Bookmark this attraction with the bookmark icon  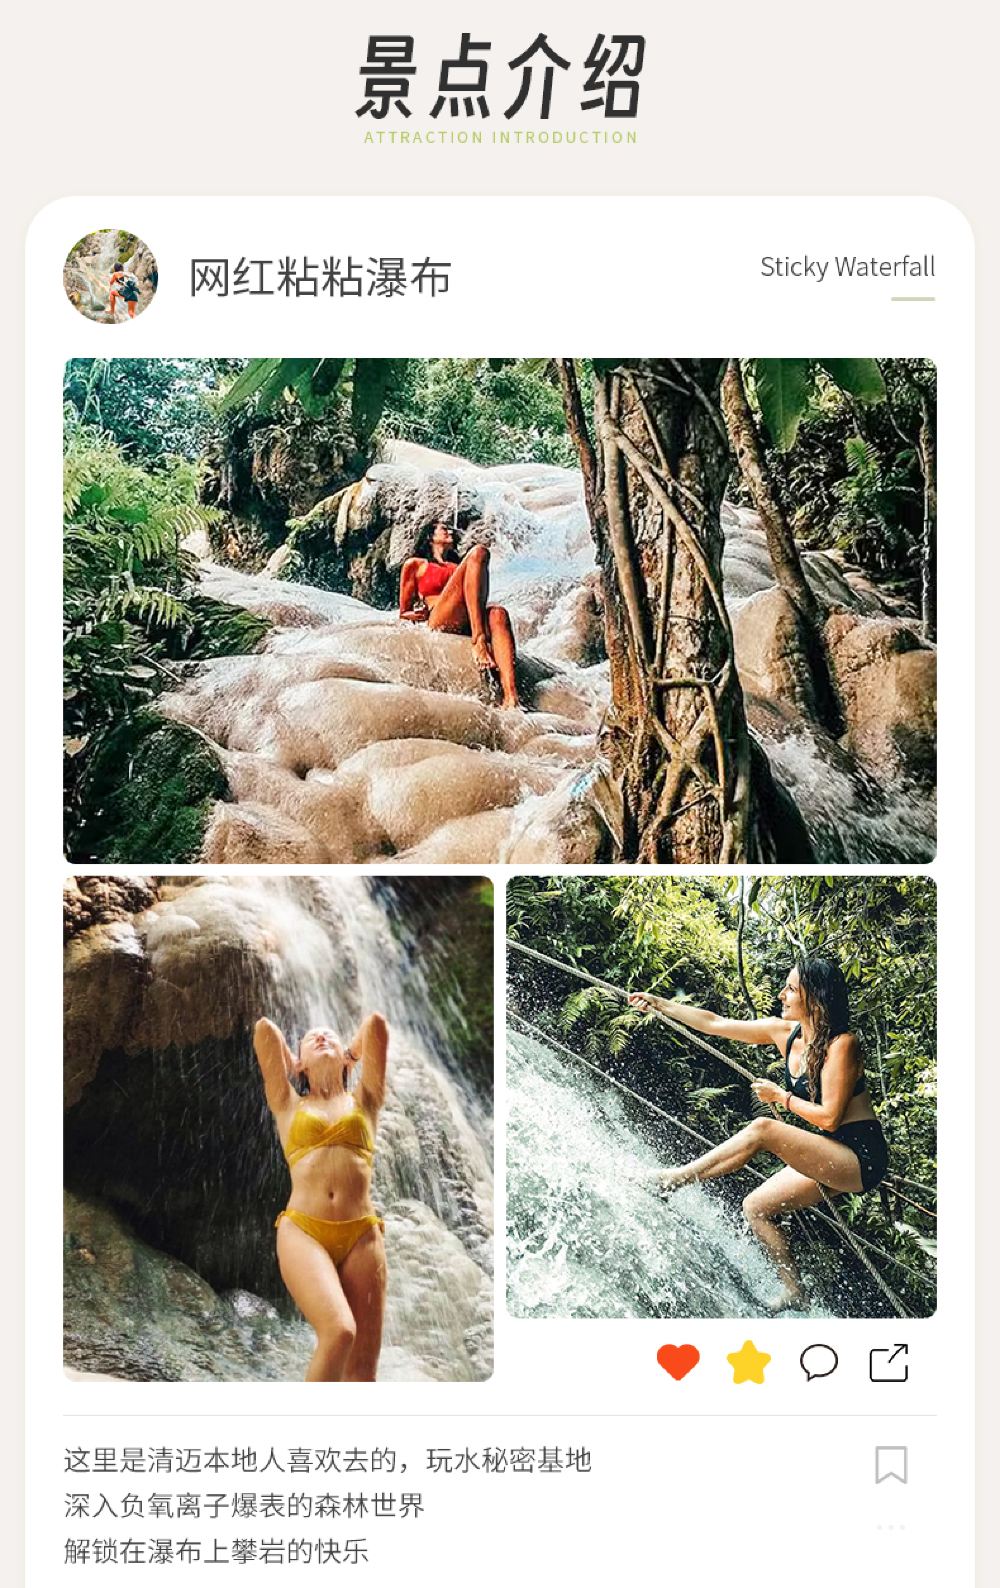[891, 1465]
